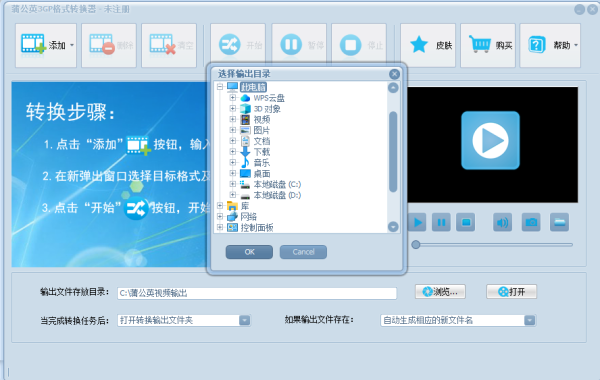Viewport: 600px width, 380px height.
Task: Click the 输出文件存放目录 path field
Action: click(257, 293)
